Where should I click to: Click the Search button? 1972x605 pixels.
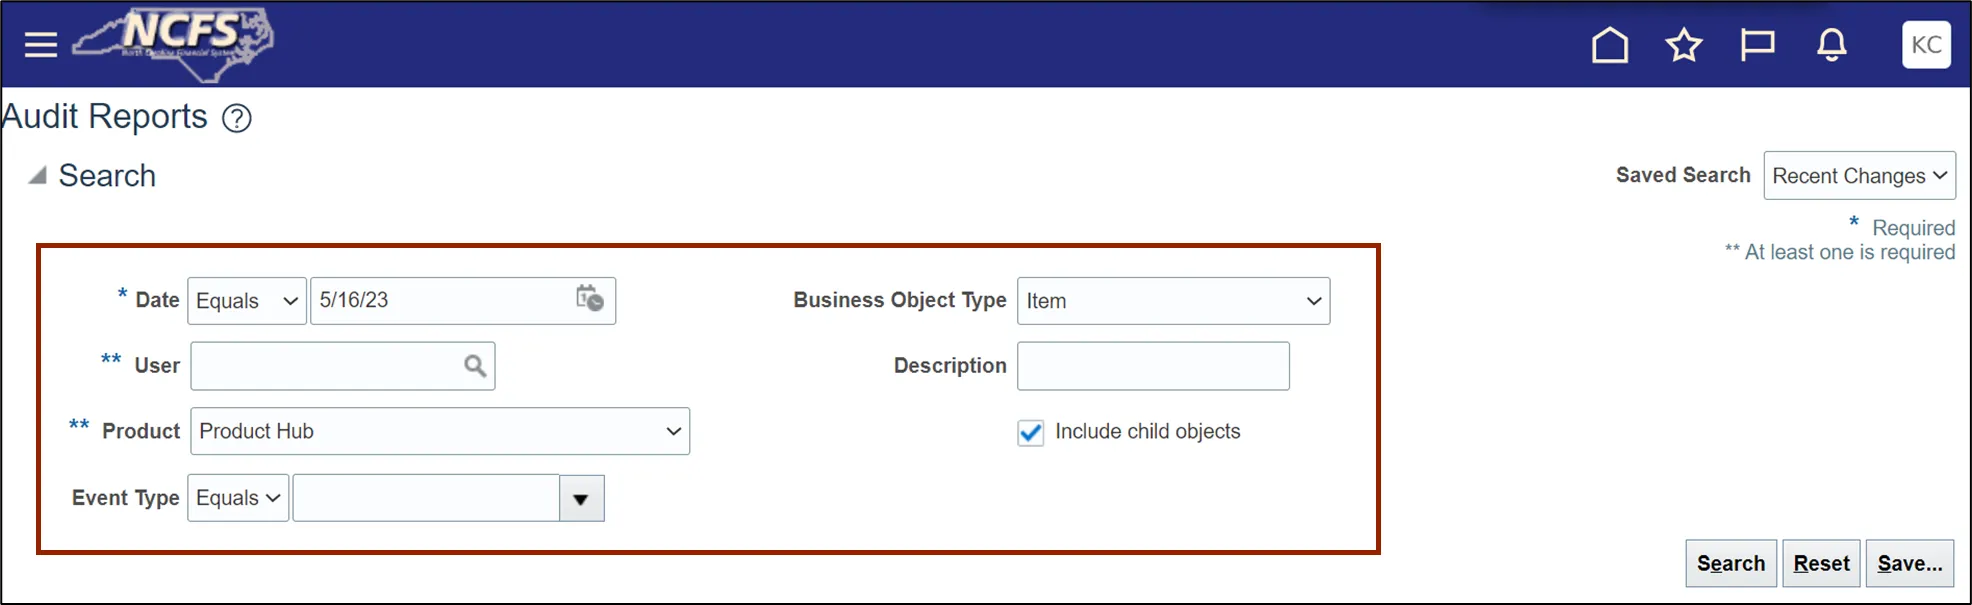pyautogui.click(x=1730, y=564)
